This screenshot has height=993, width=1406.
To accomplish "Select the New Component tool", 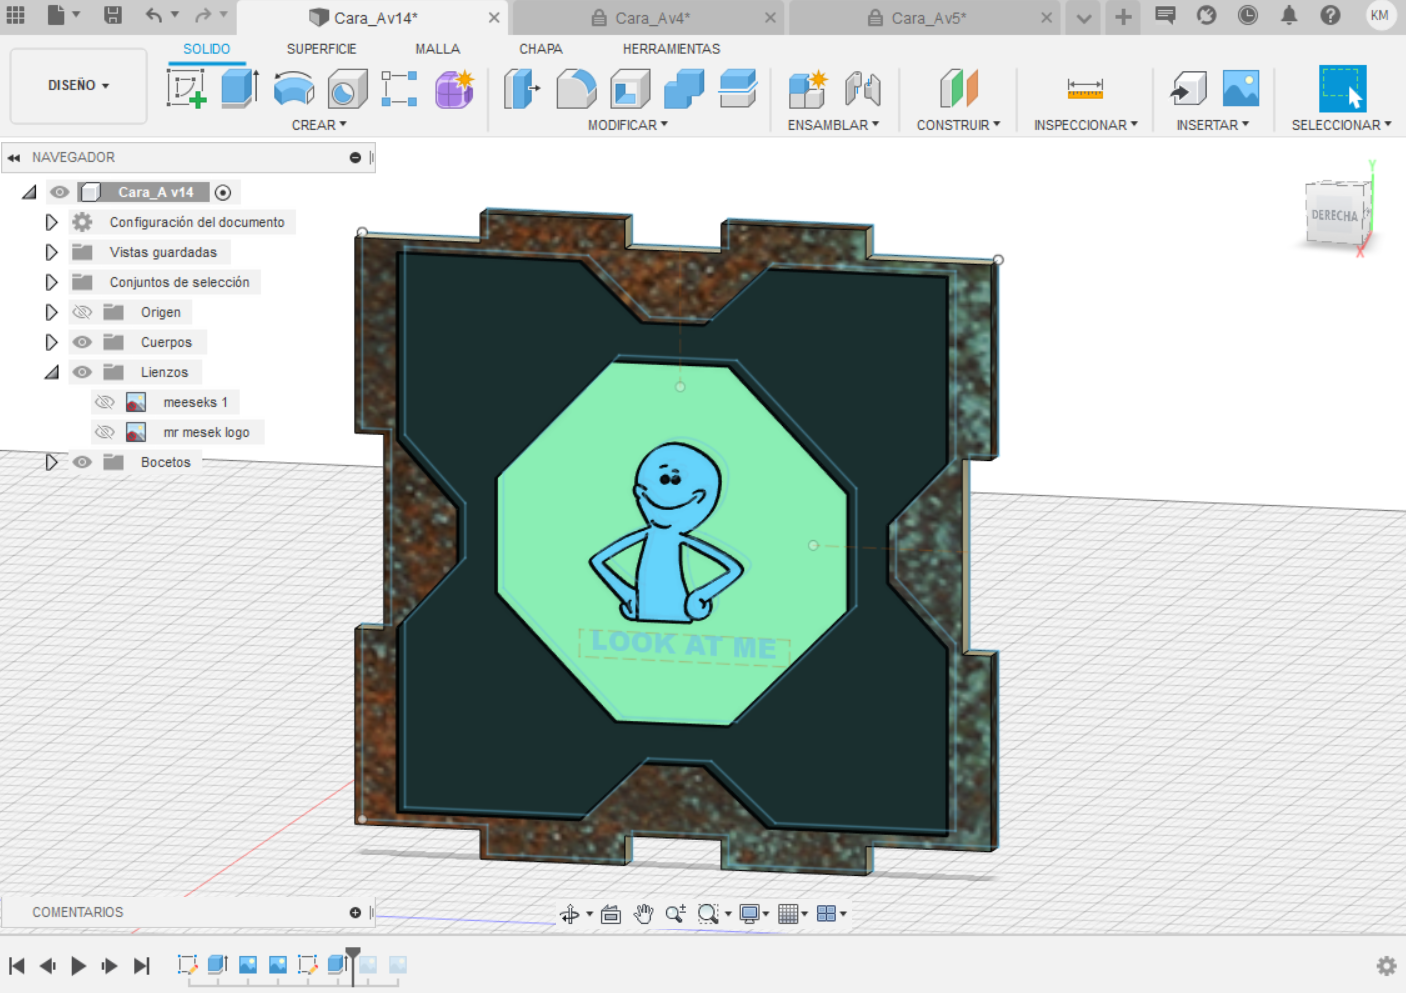I will click(807, 89).
